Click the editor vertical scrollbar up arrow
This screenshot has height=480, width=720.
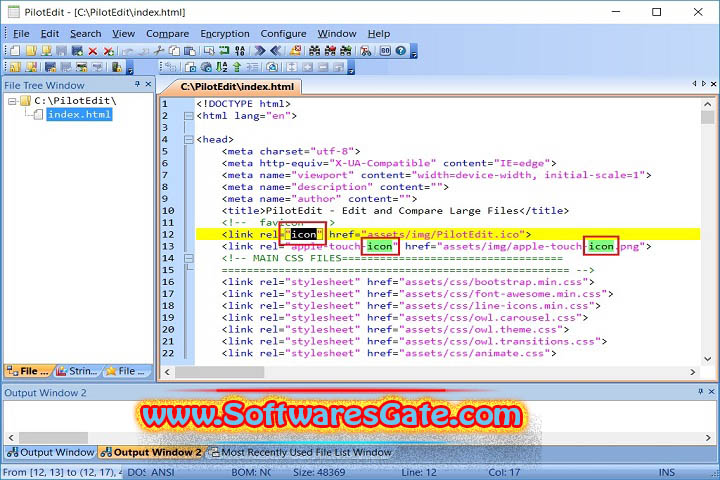708,104
